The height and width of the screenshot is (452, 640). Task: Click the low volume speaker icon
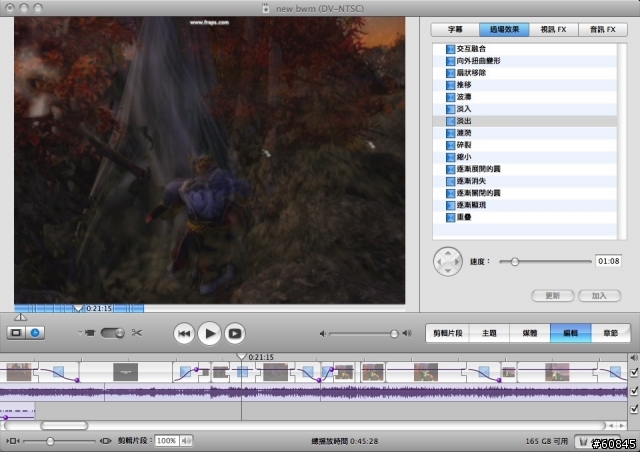pyautogui.click(x=322, y=334)
